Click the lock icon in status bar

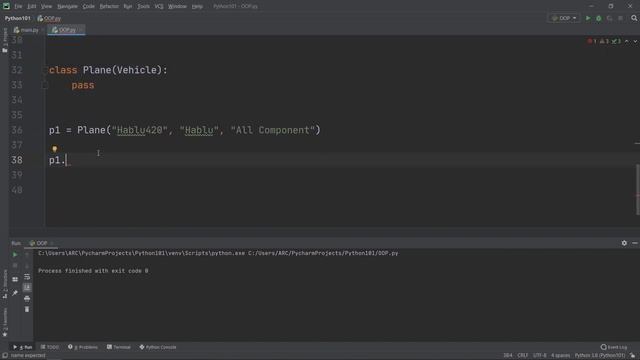(632, 356)
